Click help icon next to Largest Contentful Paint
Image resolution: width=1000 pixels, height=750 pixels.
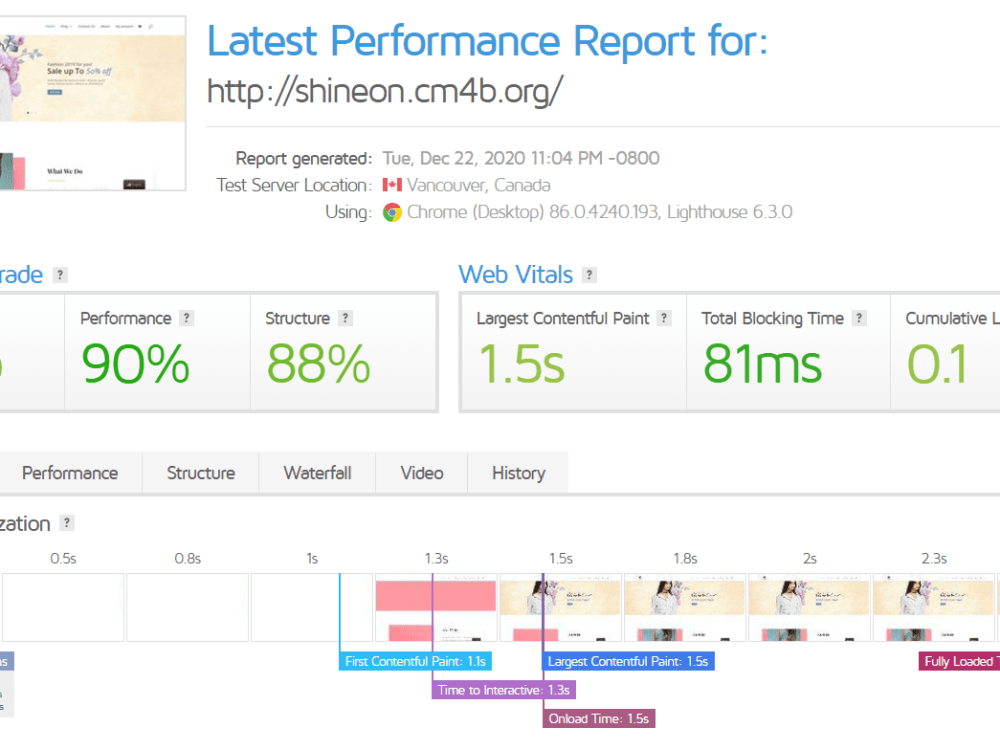click(664, 318)
